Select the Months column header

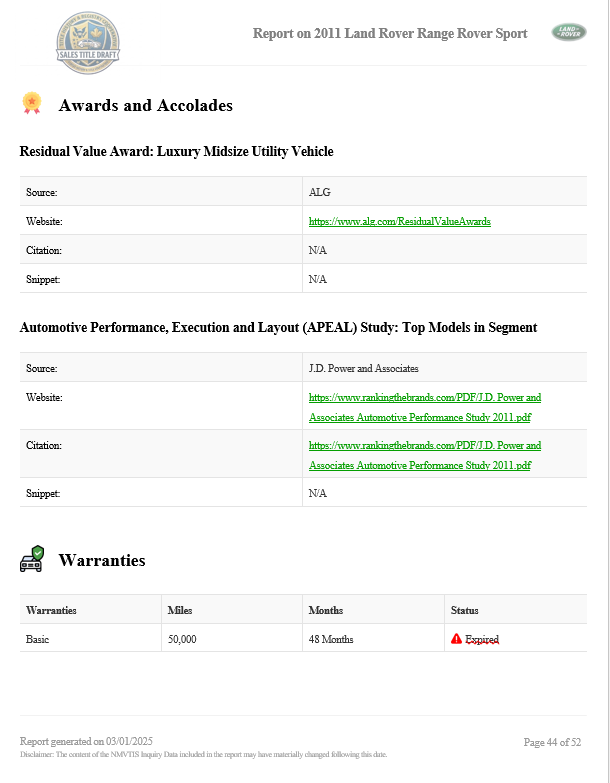(326, 610)
